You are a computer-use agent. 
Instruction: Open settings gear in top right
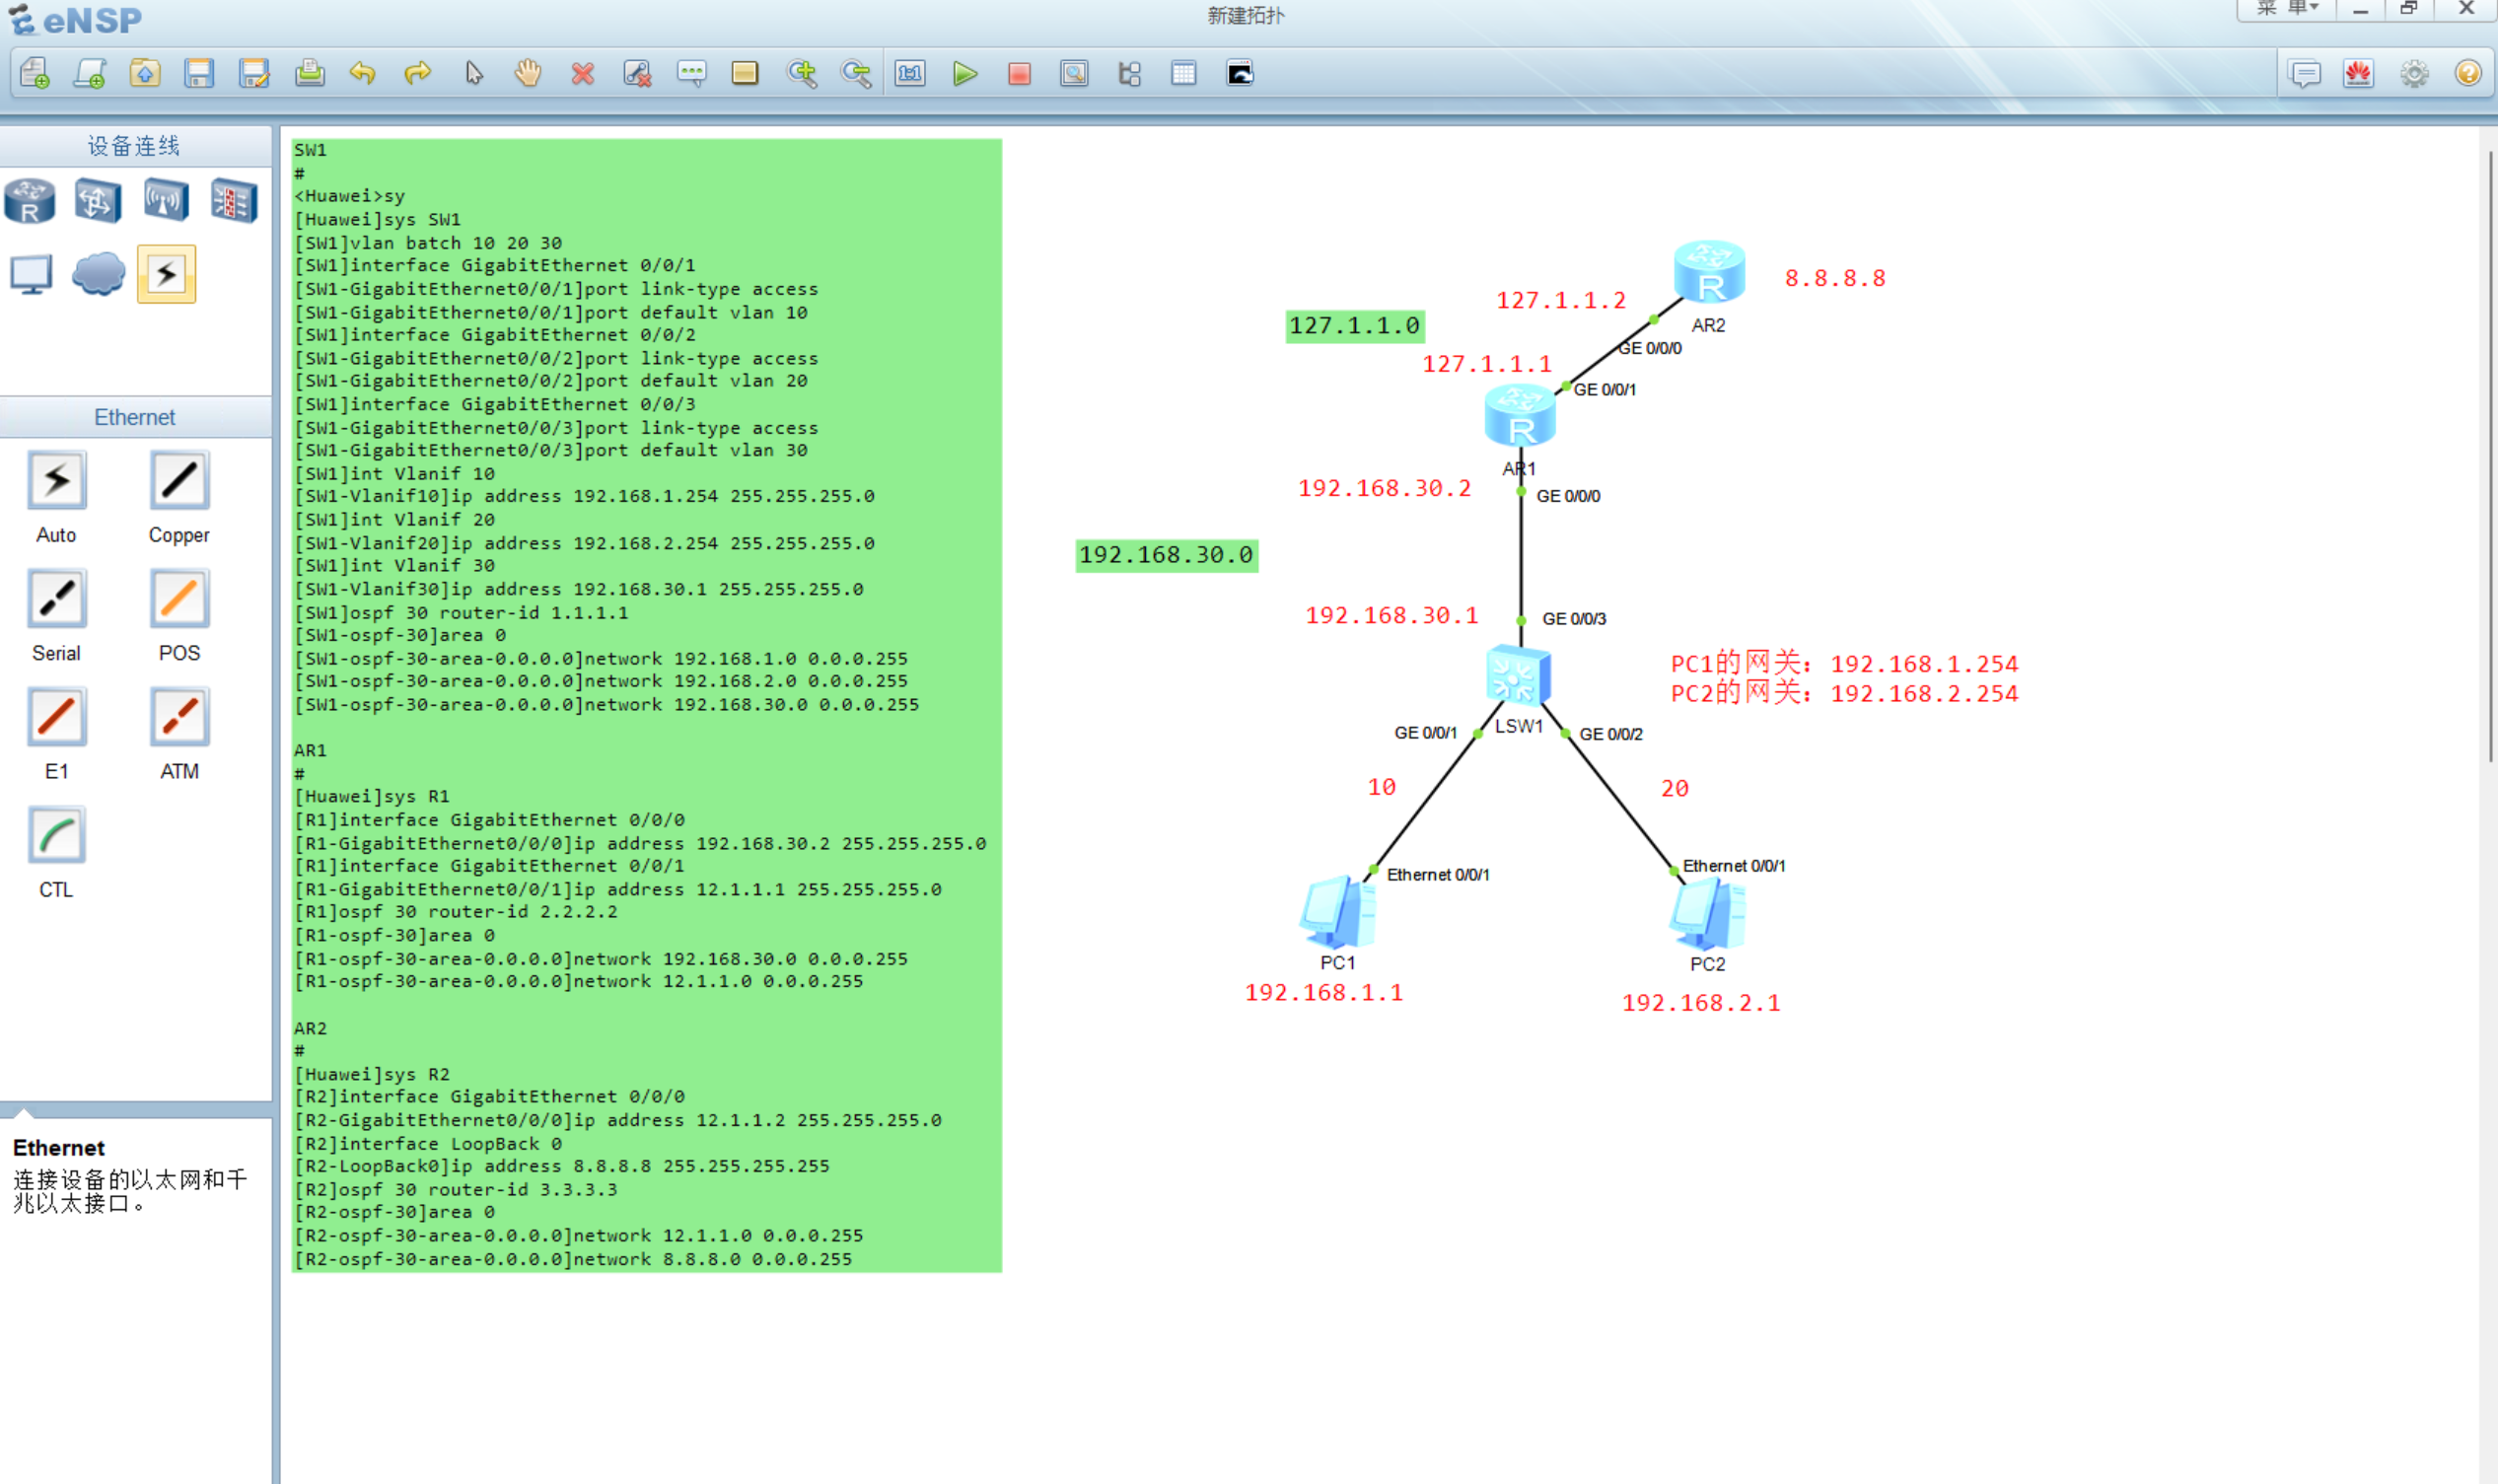coord(2413,74)
